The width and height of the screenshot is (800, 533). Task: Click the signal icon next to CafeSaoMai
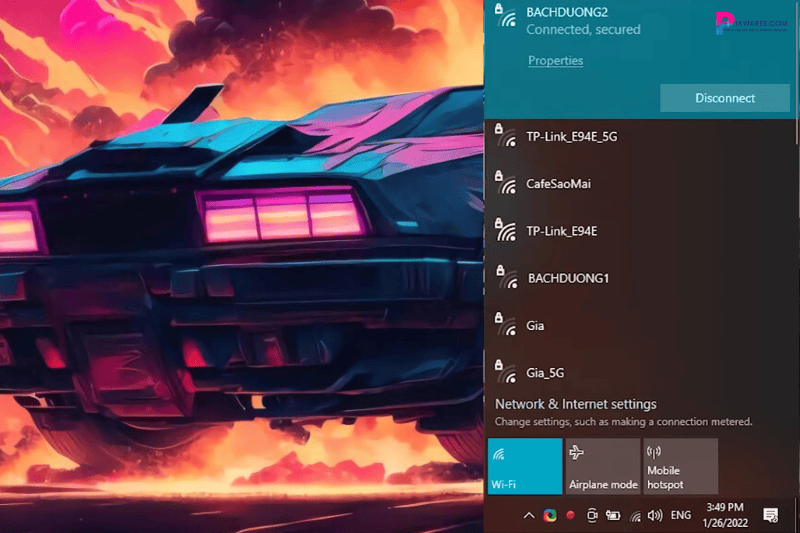click(x=505, y=184)
